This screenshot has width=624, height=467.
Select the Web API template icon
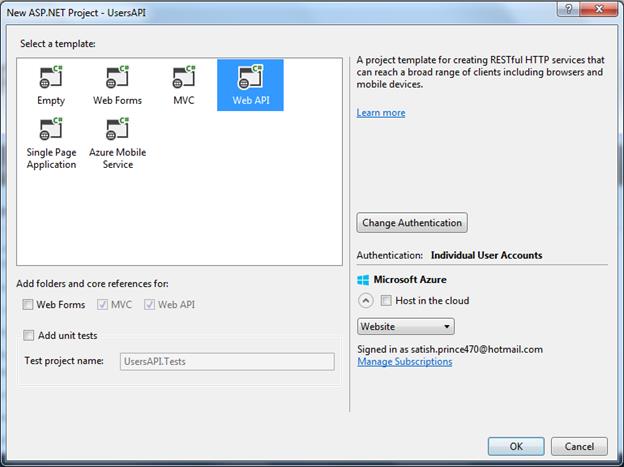250,77
